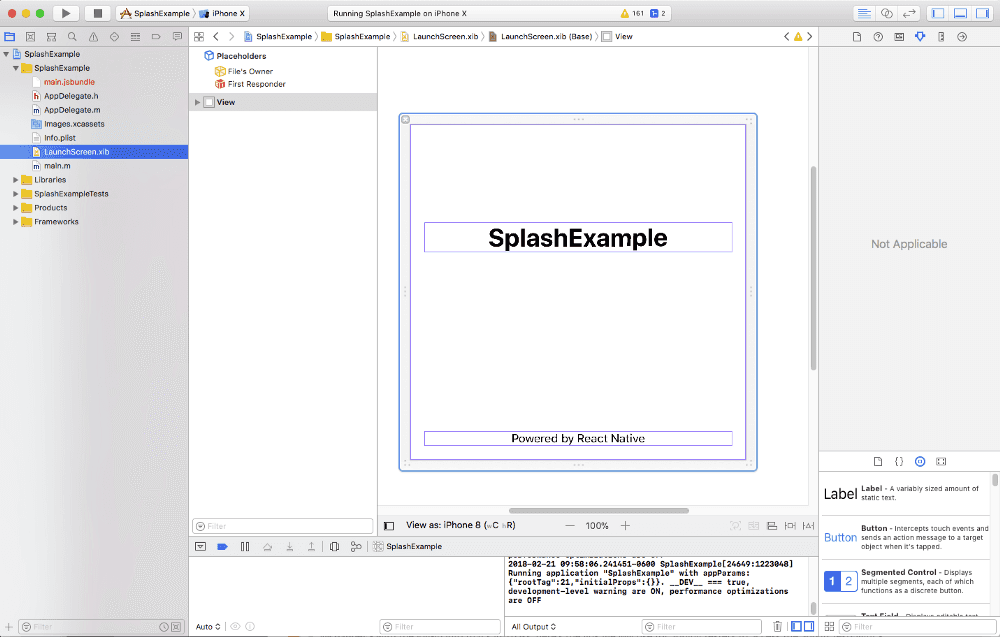The width and height of the screenshot is (1000, 637).
Task: Open the SplashExample scheme selector in toolbar
Action: tap(155, 13)
